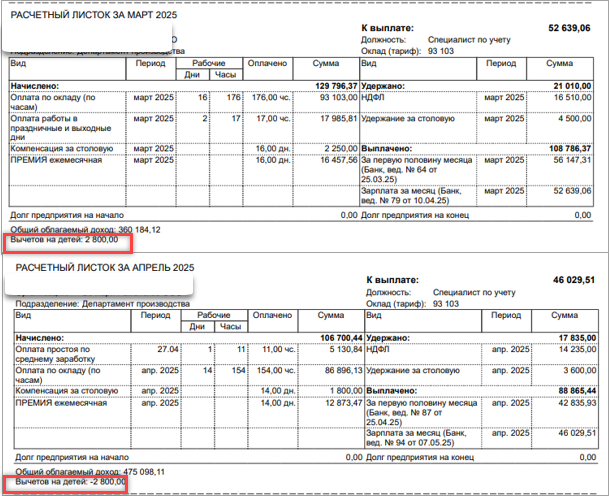Select salary amount 93 103,00 in March table
The width and height of the screenshot is (609, 496).
(x=338, y=97)
